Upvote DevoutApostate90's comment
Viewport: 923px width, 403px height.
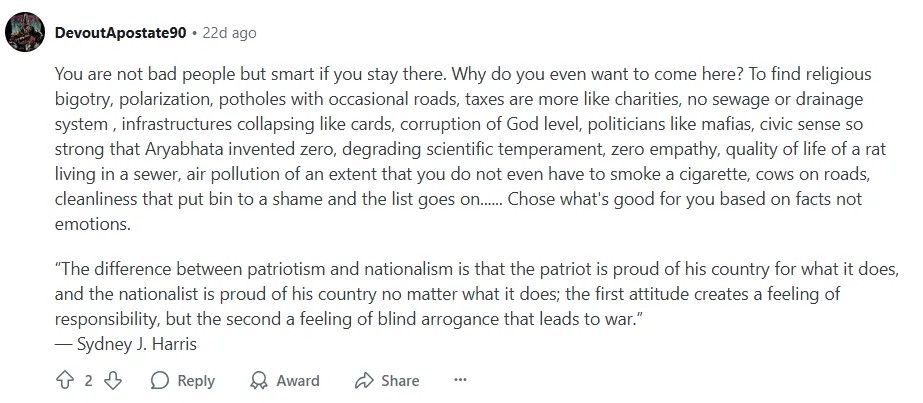click(x=67, y=380)
